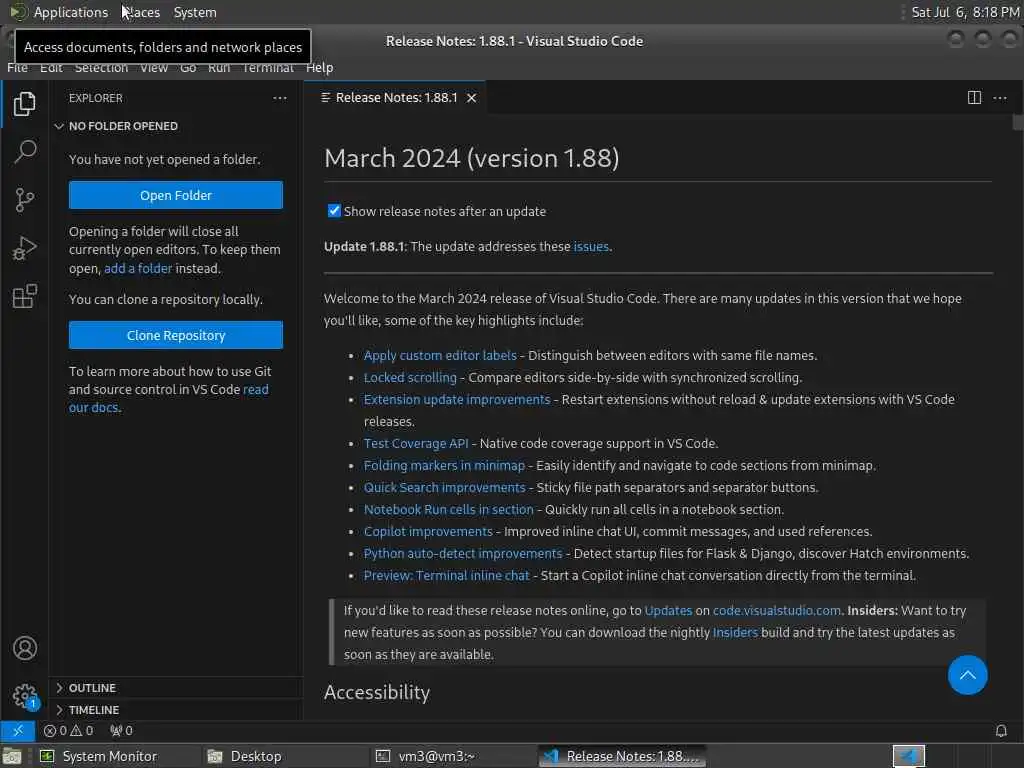
Task: Show errors and warnings in status bar
Action: 68,731
